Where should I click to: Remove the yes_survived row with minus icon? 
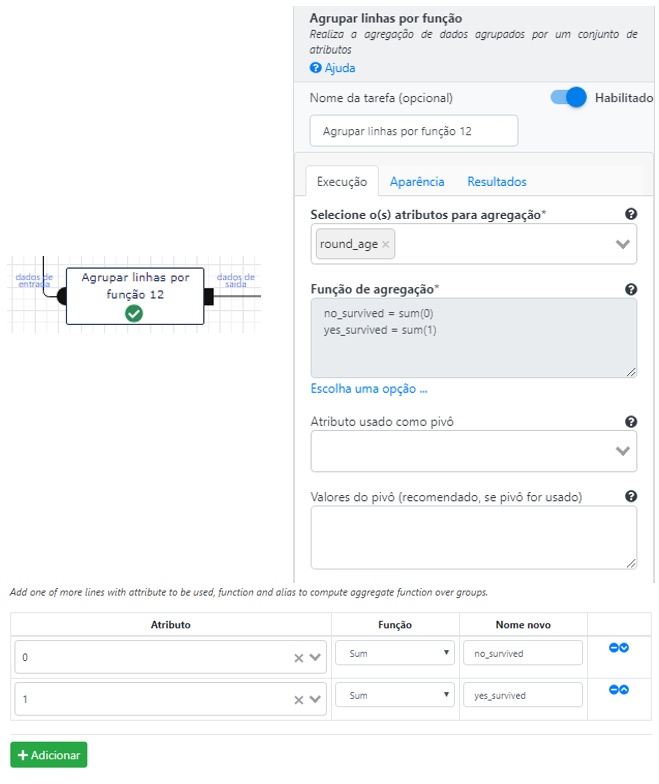tap(614, 690)
